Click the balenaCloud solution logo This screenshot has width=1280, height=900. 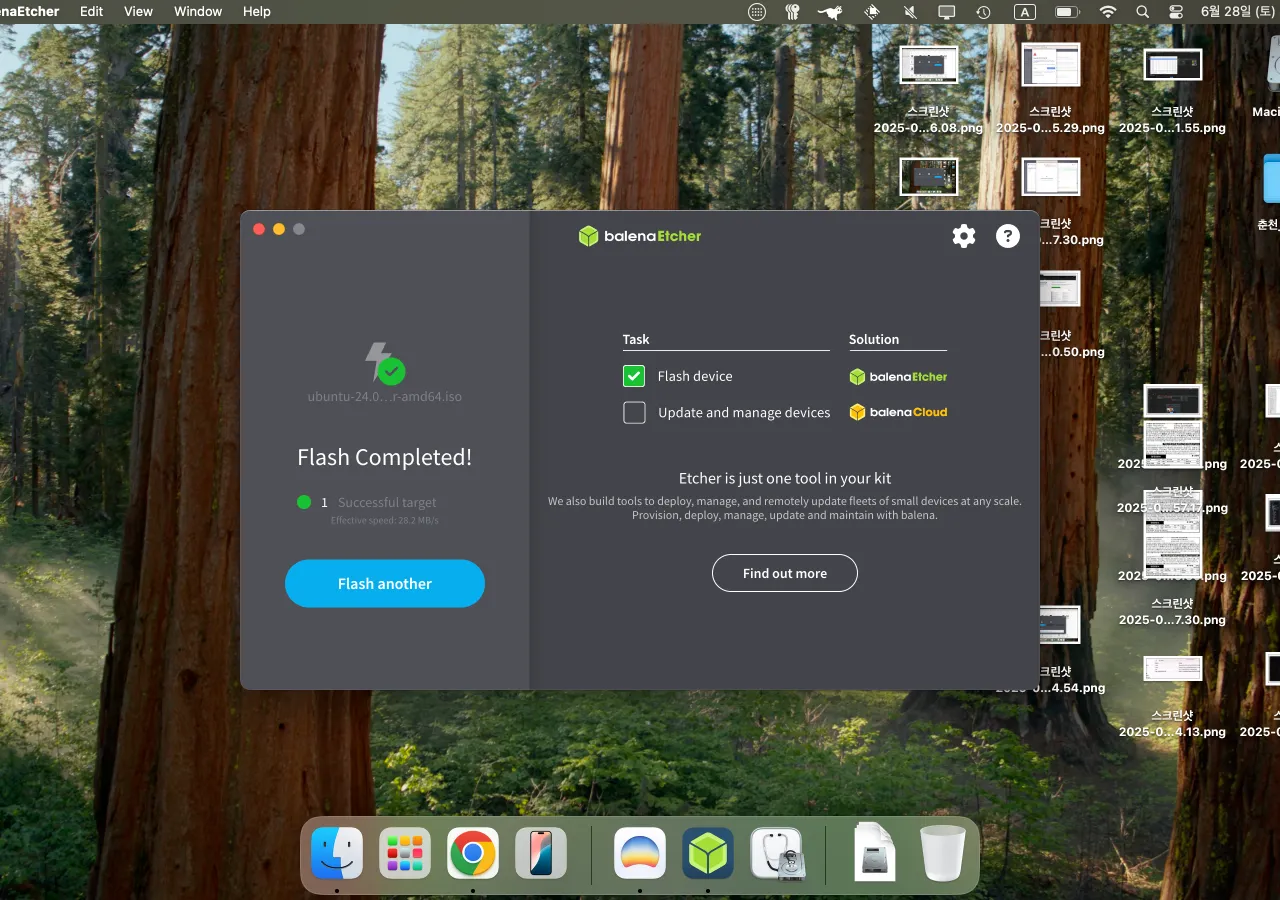point(897,412)
